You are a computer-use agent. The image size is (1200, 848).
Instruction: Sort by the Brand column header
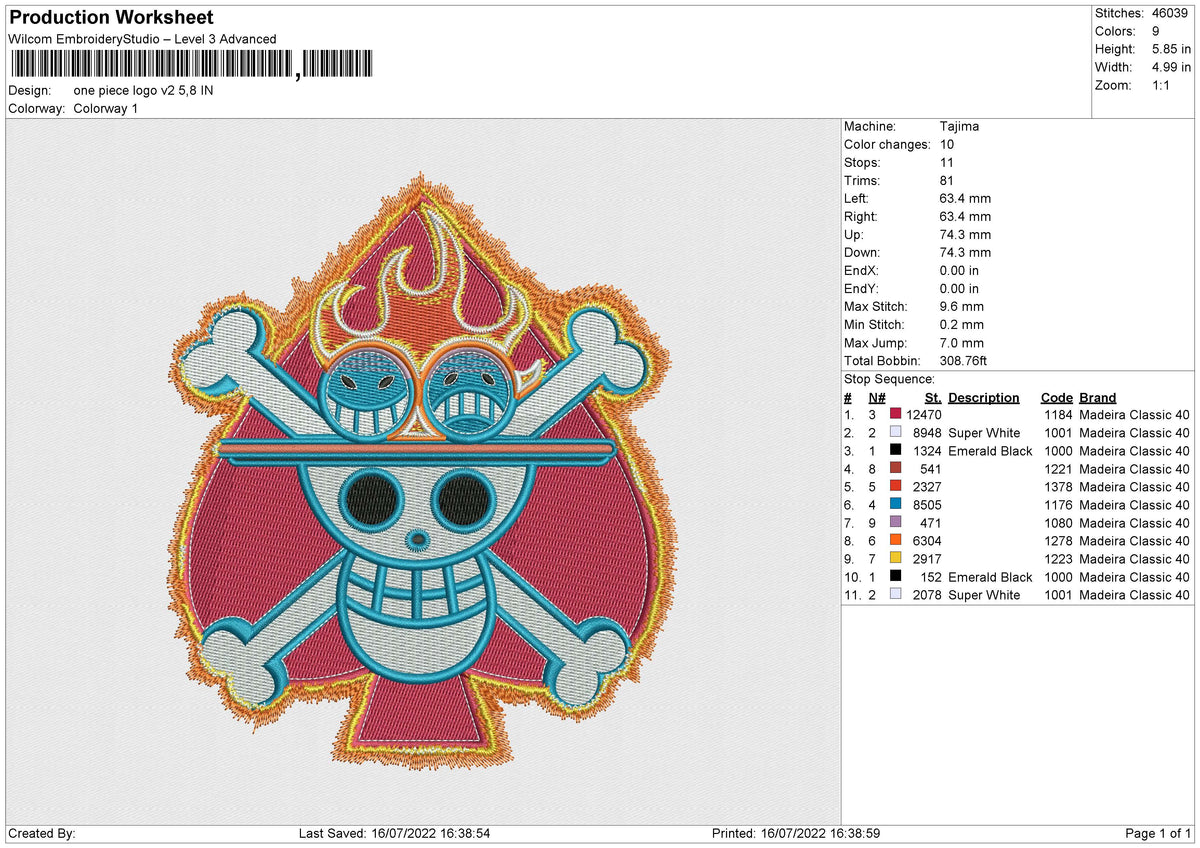tap(1096, 397)
